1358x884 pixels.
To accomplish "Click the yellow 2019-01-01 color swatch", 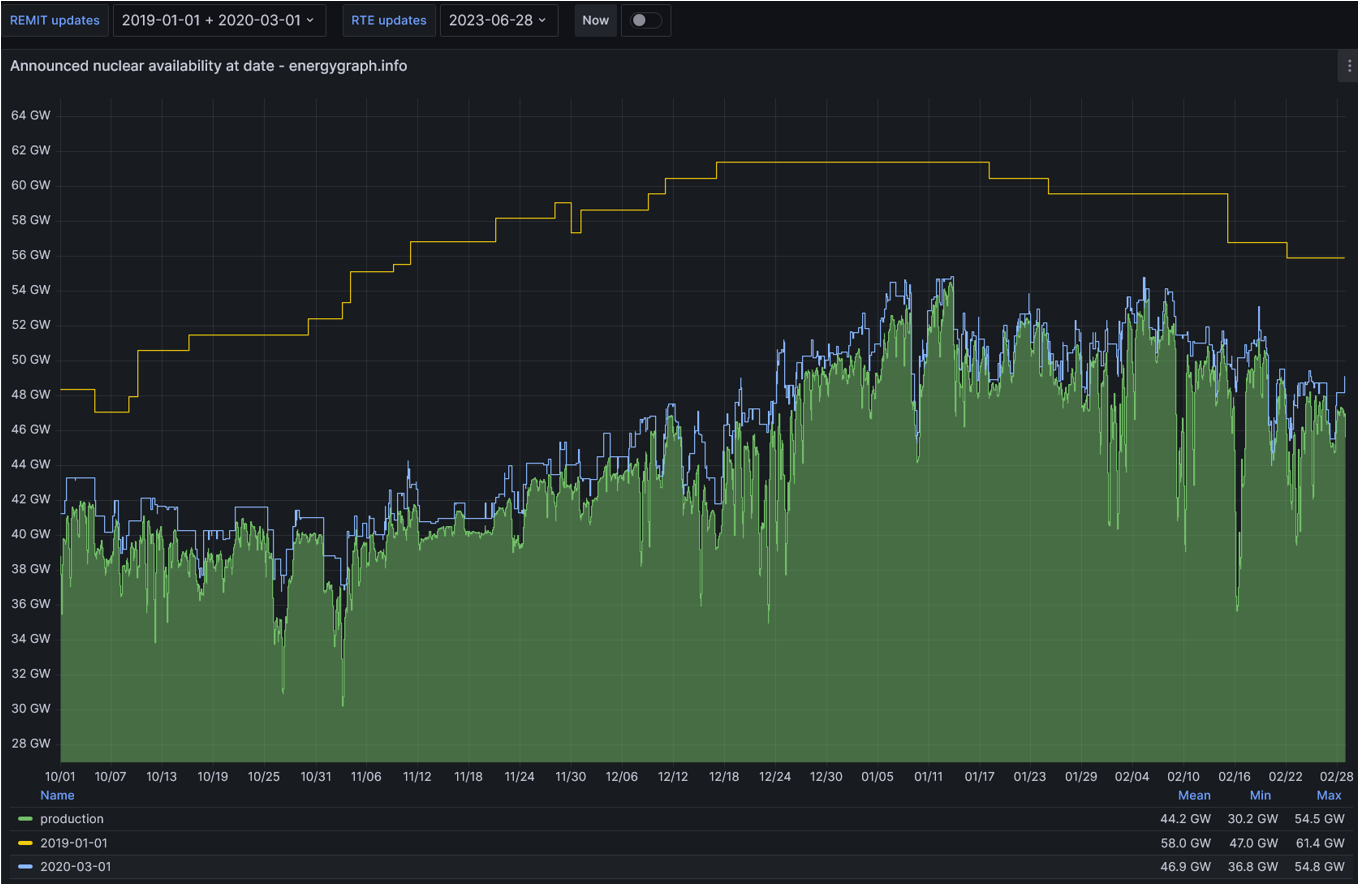I will pyautogui.click(x=26, y=843).
